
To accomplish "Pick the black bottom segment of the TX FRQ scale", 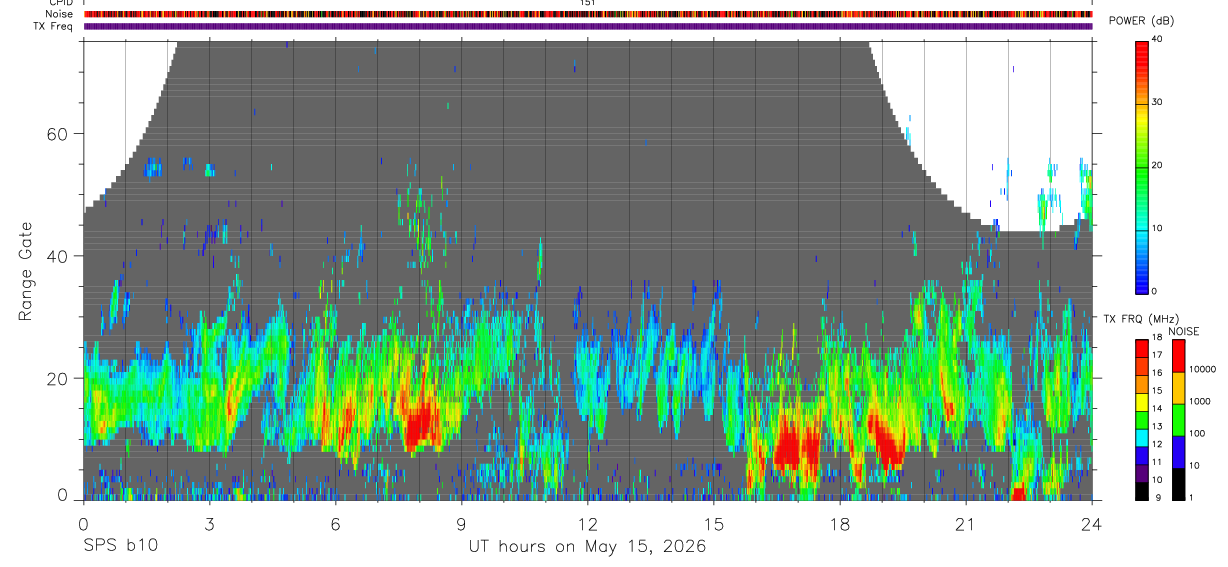I will click(x=1141, y=492).
